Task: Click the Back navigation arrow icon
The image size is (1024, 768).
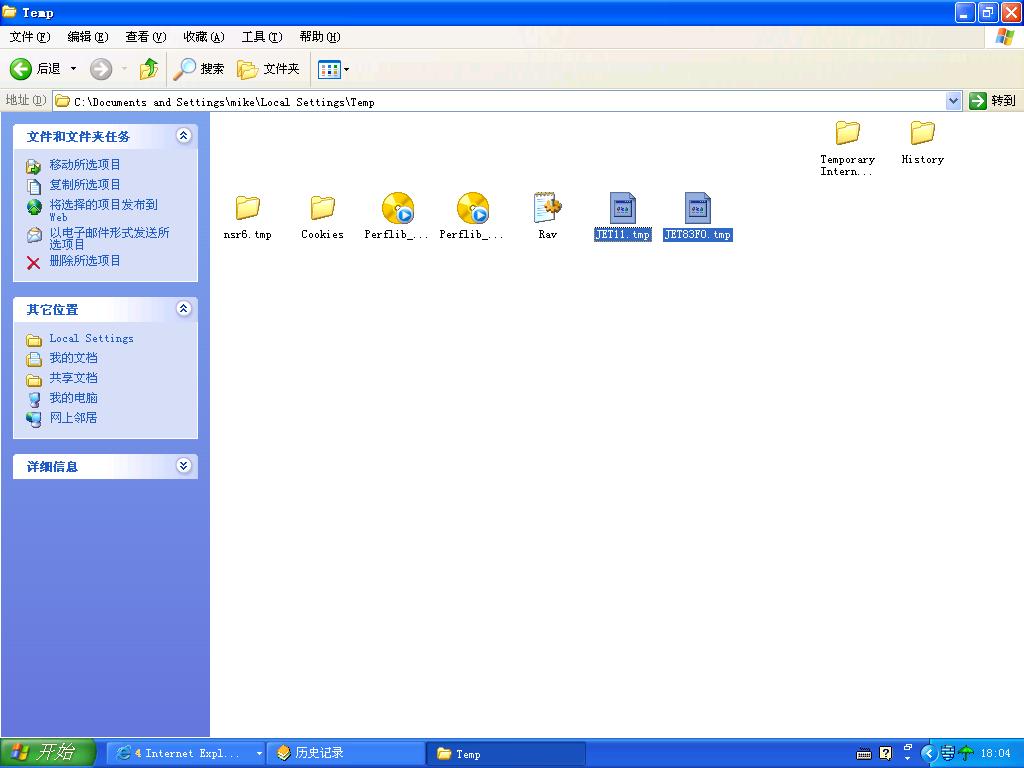Action: [21, 69]
